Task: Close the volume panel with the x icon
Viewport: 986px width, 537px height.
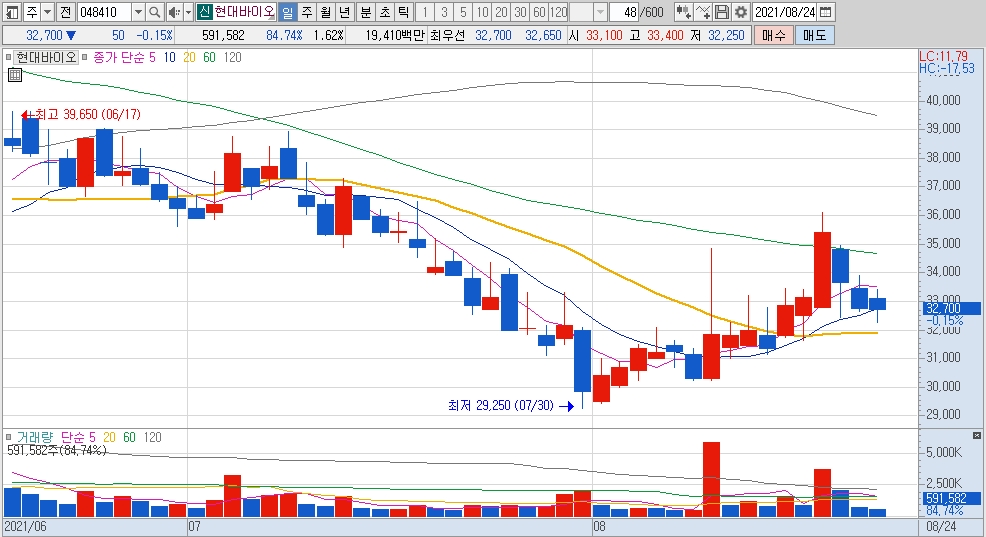Action: (977, 435)
